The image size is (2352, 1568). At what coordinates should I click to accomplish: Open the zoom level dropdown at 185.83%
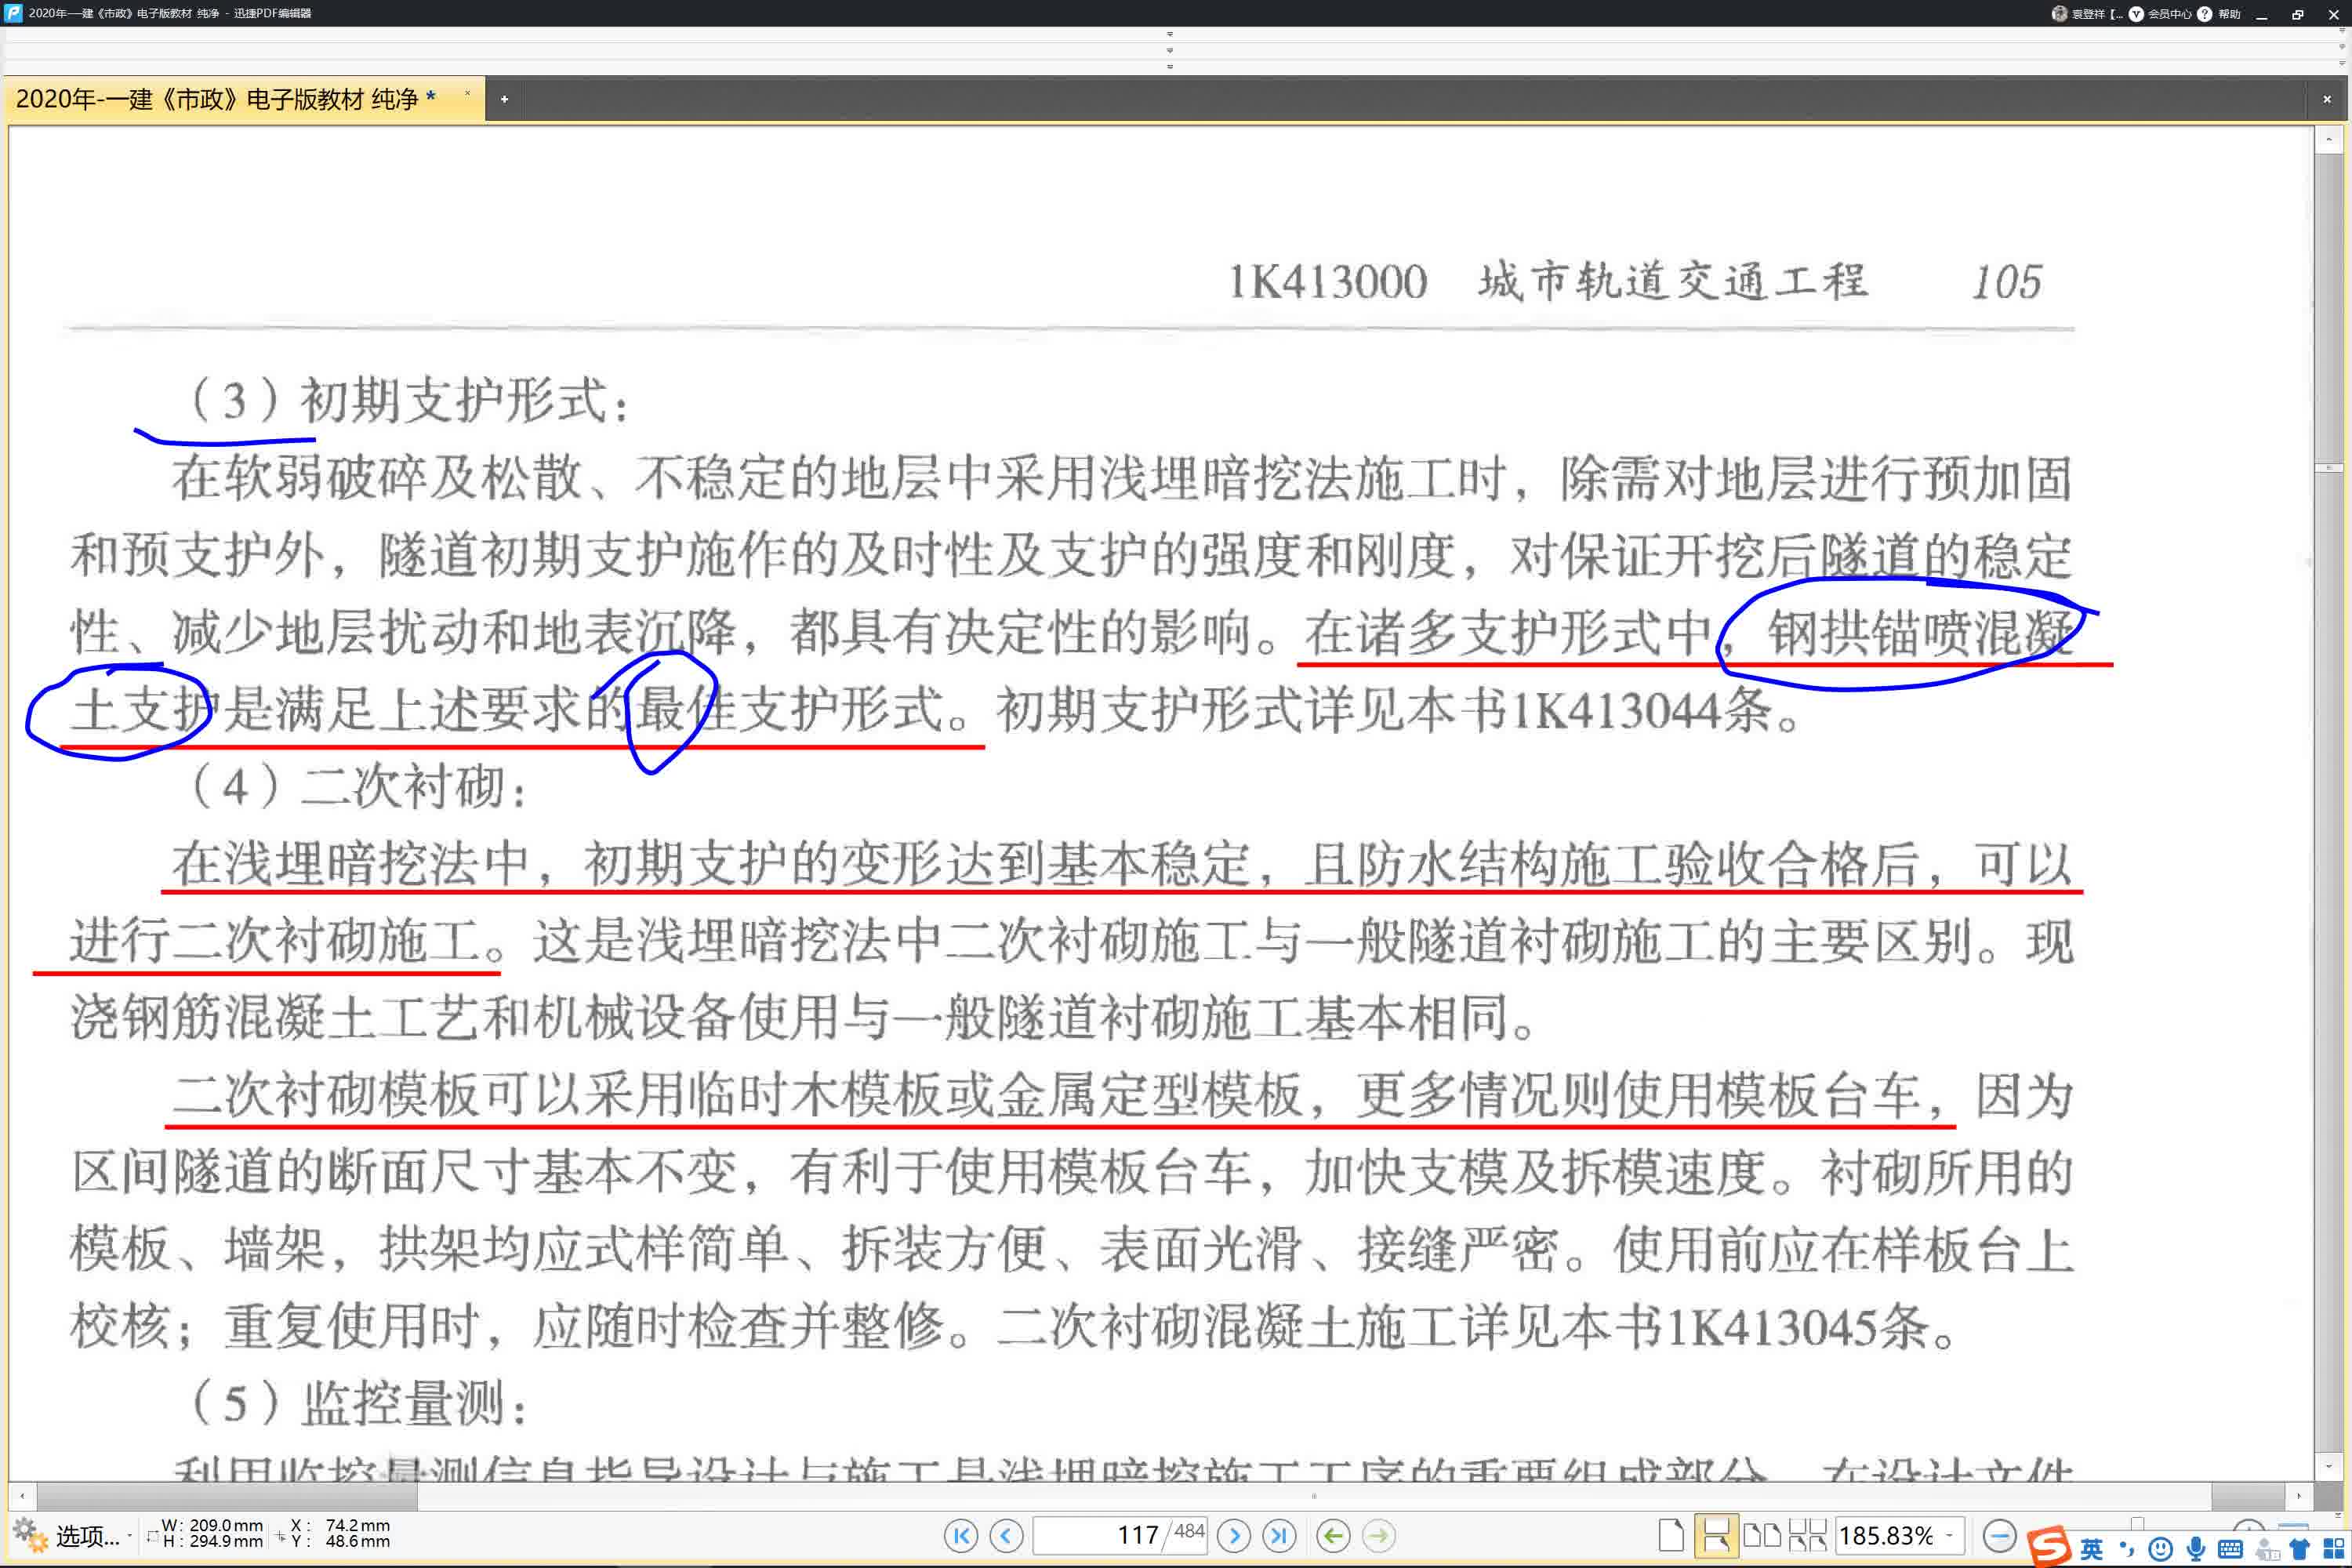click(x=1949, y=1535)
